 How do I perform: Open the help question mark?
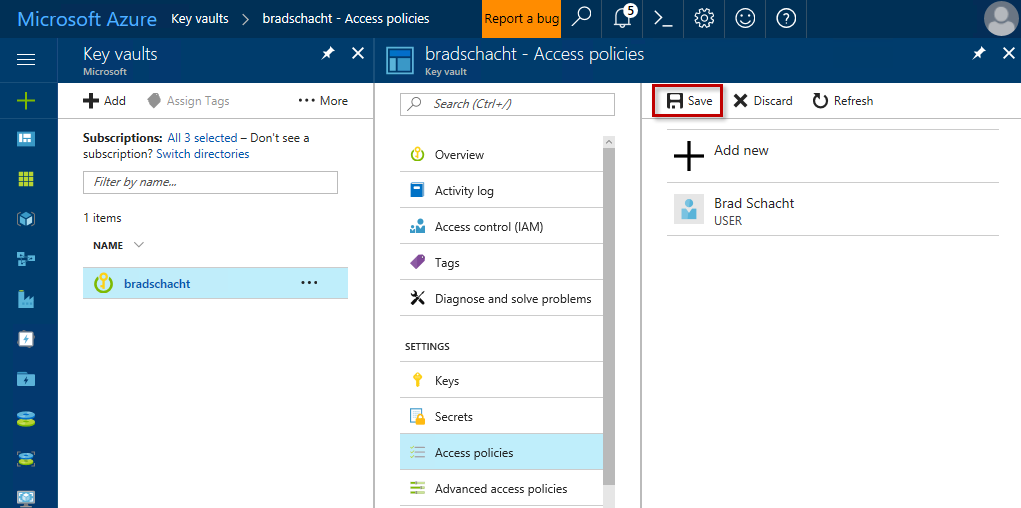click(x=786, y=18)
